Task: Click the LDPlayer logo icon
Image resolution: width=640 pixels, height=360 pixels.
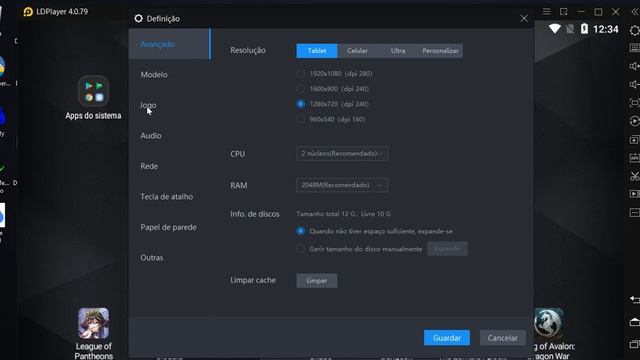Action: (28, 12)
